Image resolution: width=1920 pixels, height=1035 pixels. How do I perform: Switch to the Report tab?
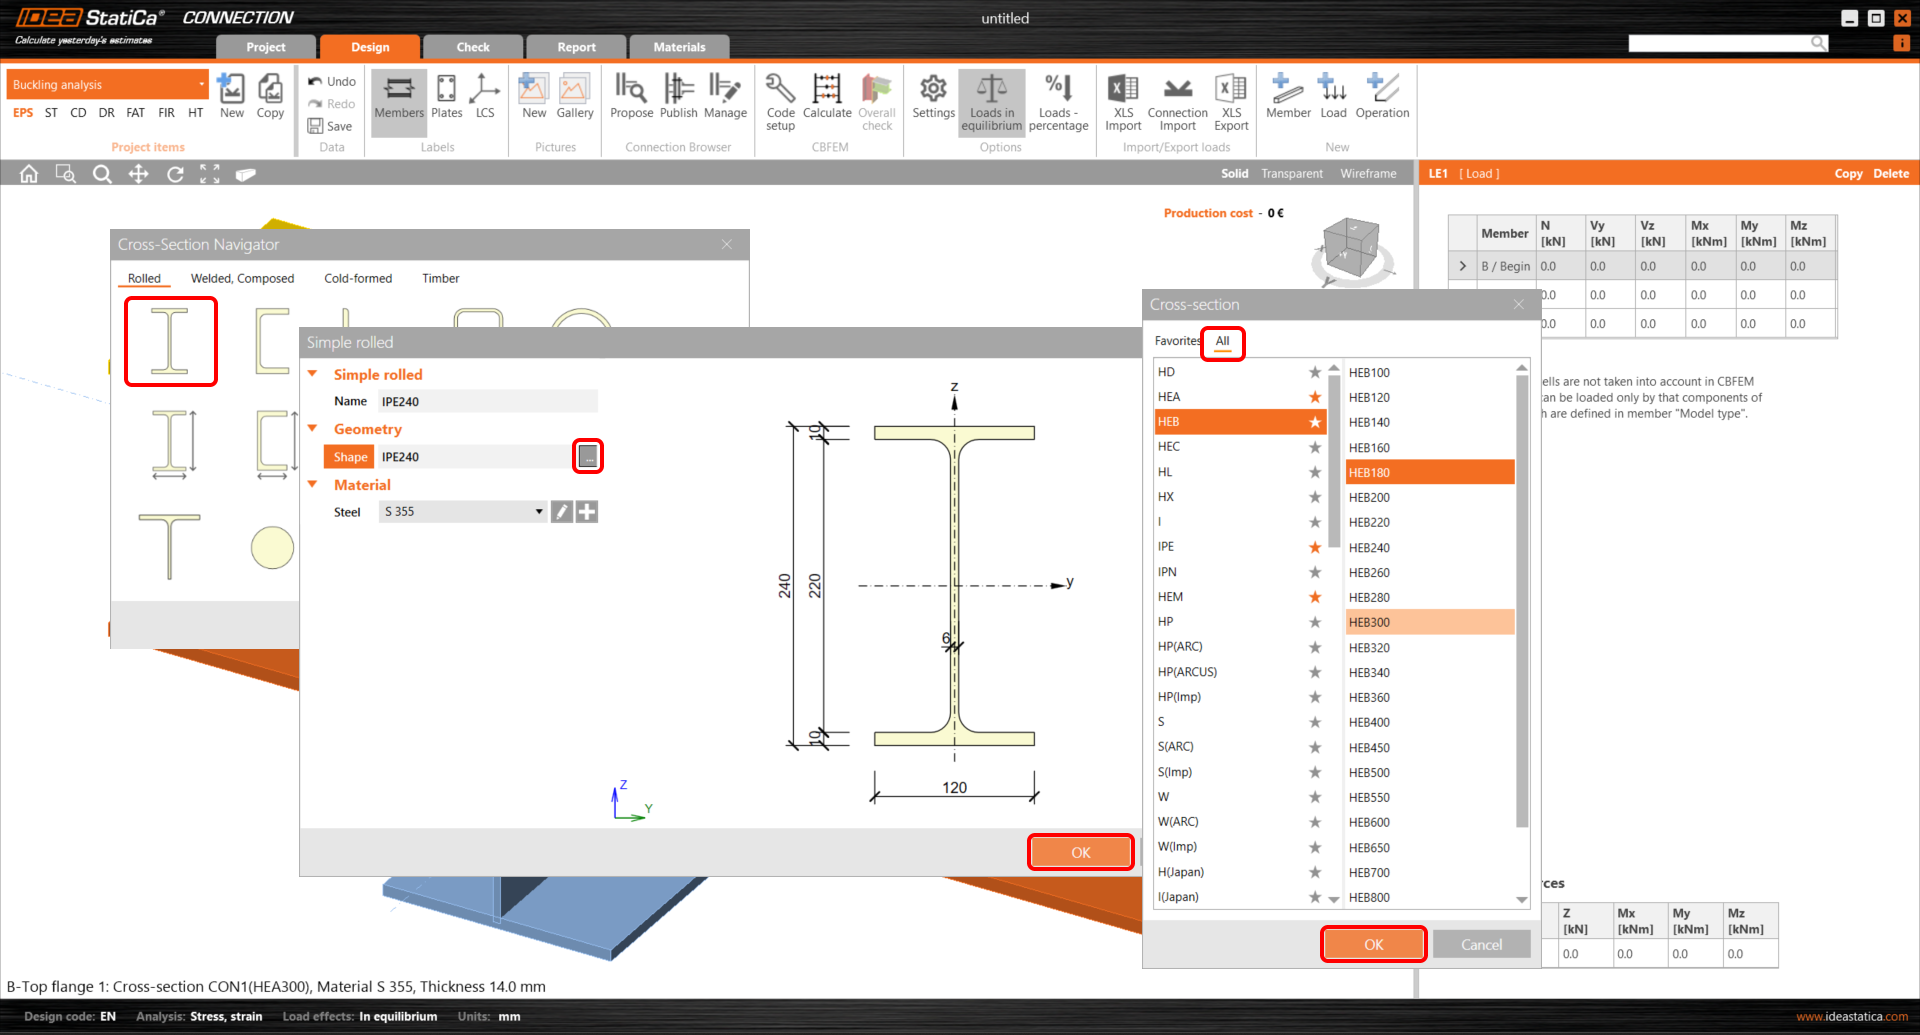[577, 47]
